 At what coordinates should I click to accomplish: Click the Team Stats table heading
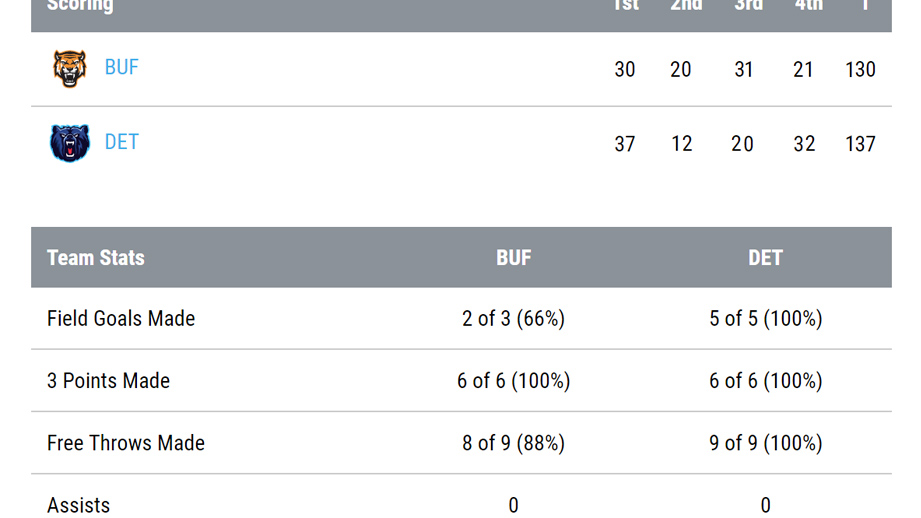coord(96,258)
